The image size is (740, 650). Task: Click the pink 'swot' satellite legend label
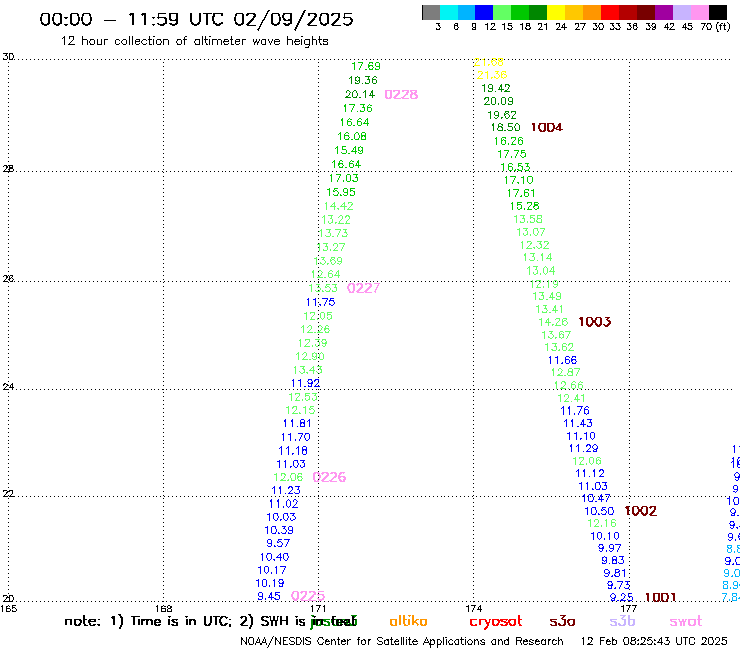click(686, 621)
